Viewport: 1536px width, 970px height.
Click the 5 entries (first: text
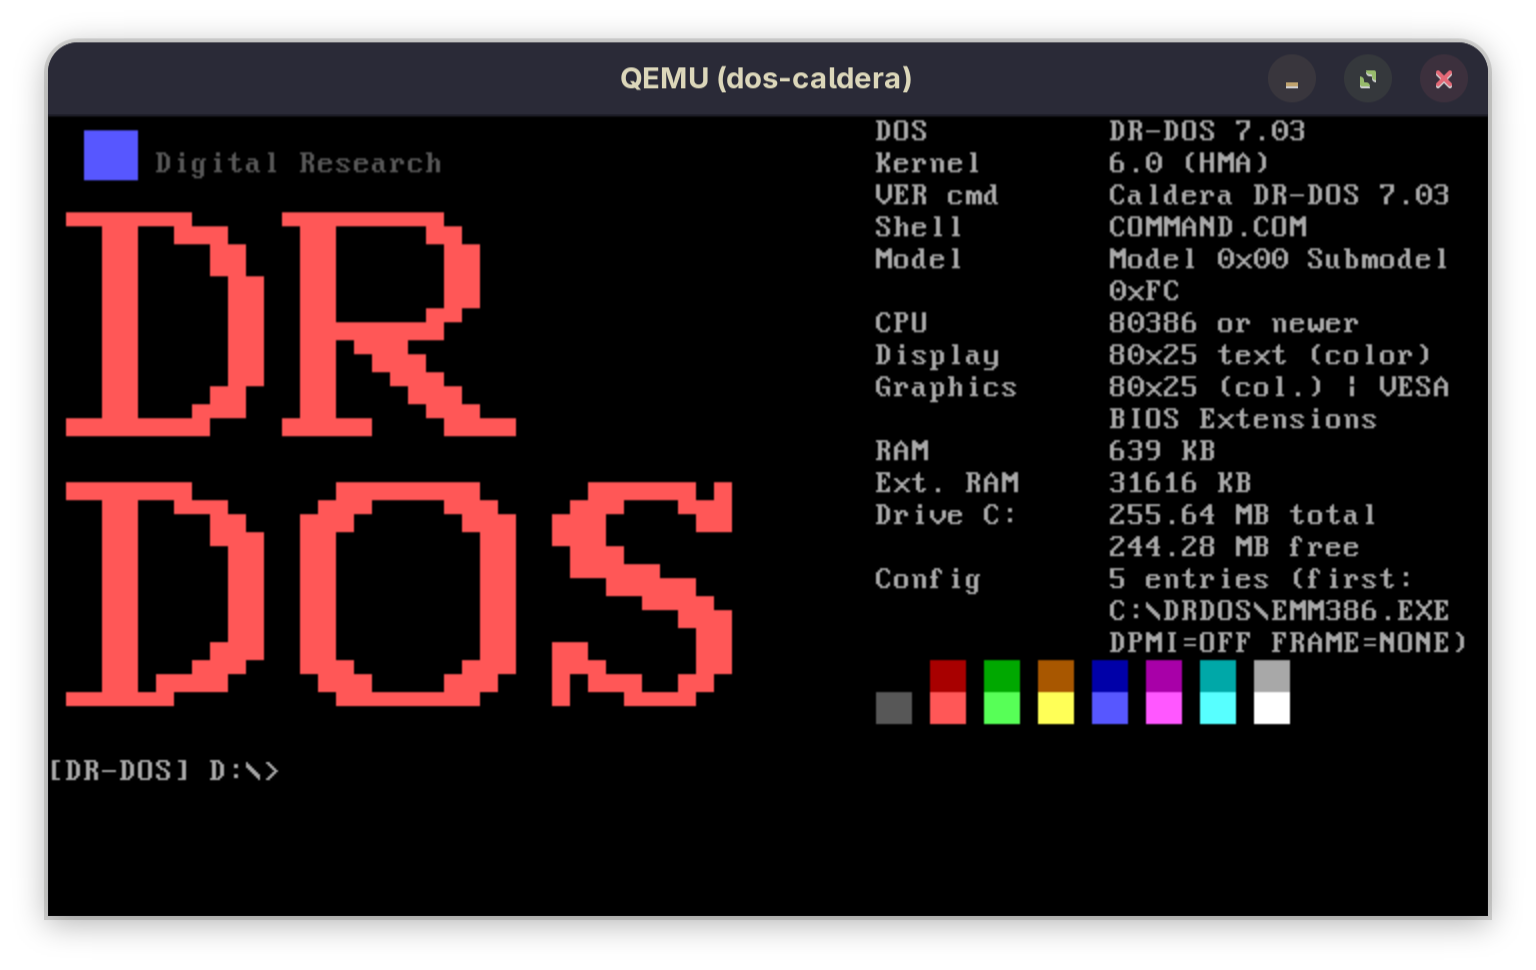[x=1261, y=579]
